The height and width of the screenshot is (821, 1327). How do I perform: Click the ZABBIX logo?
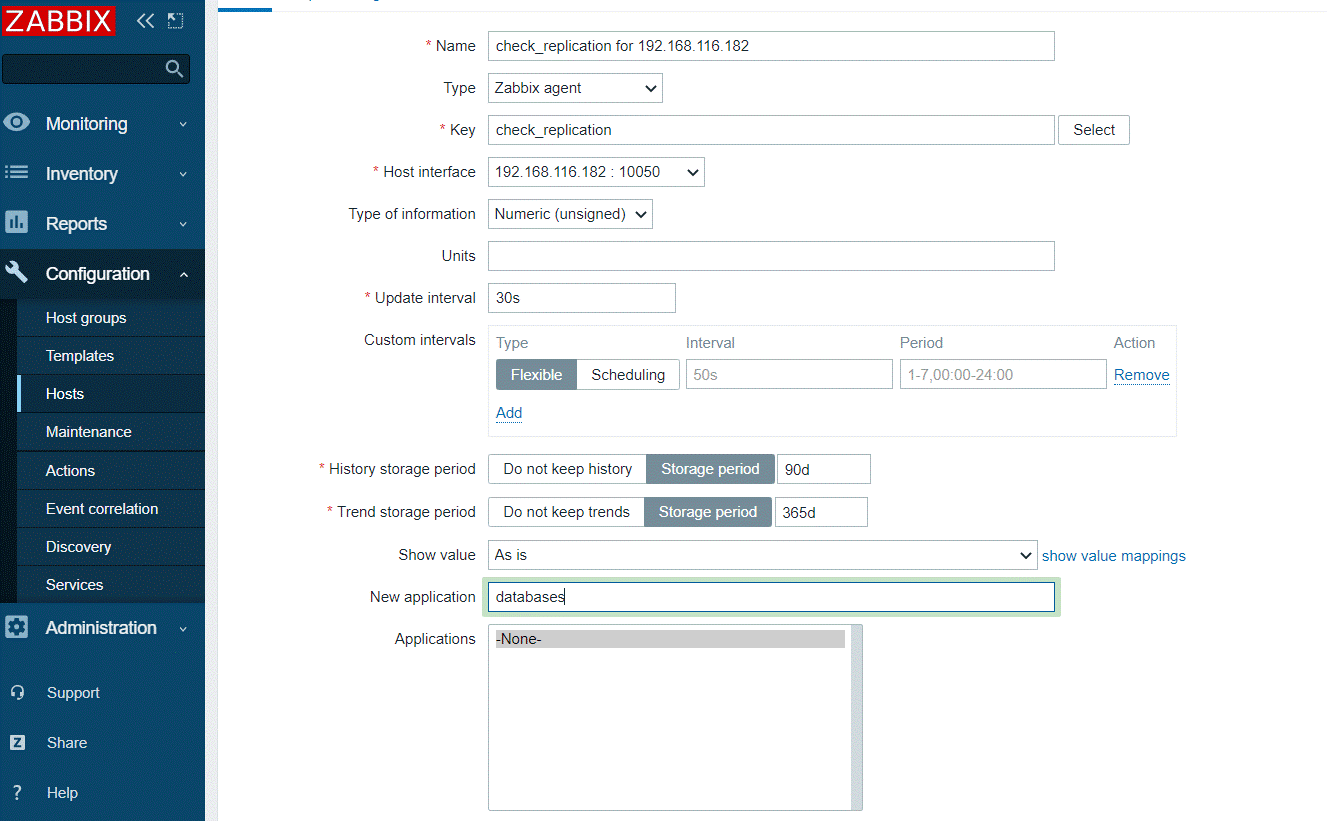tap(58, 20)
